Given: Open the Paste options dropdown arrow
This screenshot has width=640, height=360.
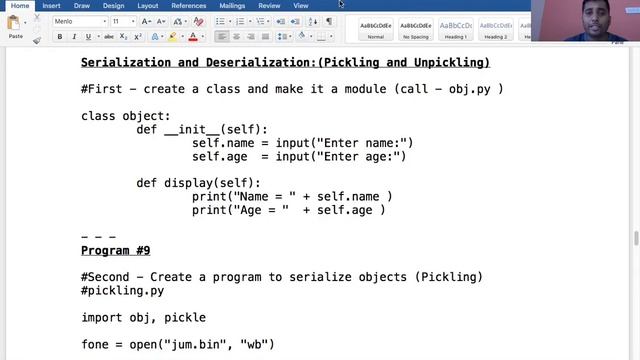Looking at the screenshot, I should pyautogui.click(x=25, y=23).
